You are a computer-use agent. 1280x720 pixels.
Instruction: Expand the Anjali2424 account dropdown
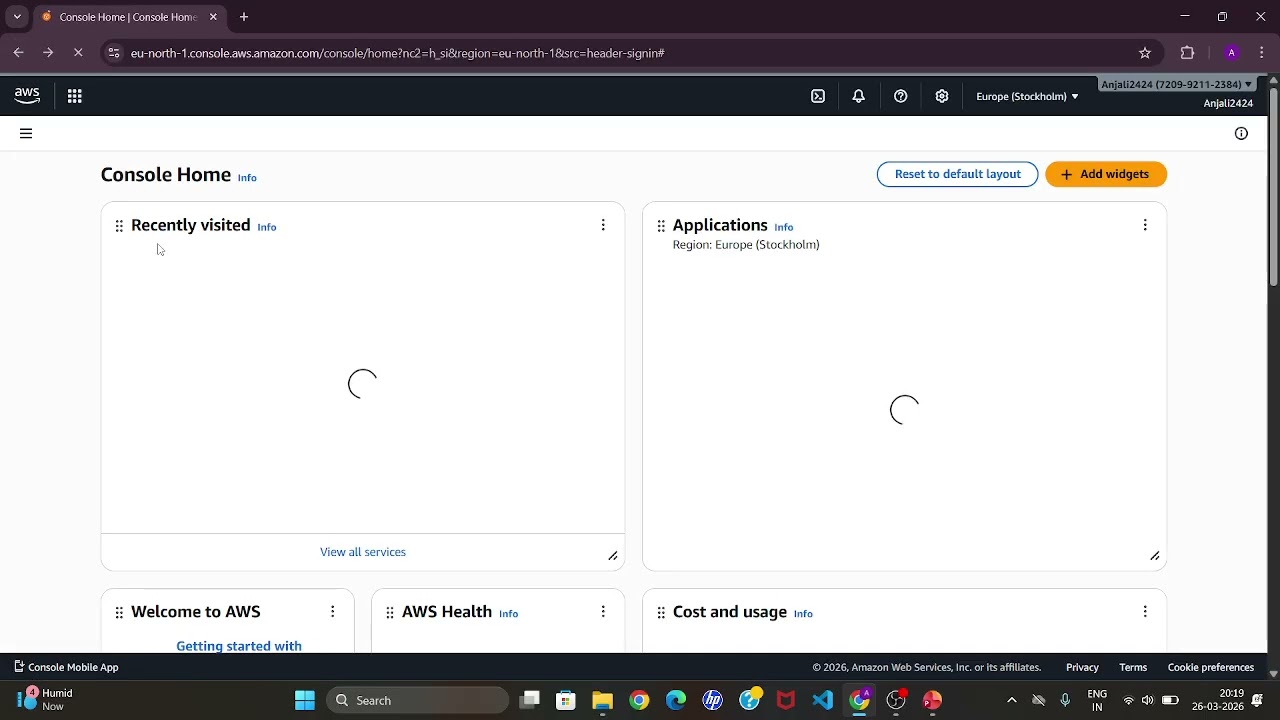click(1177, 84)
